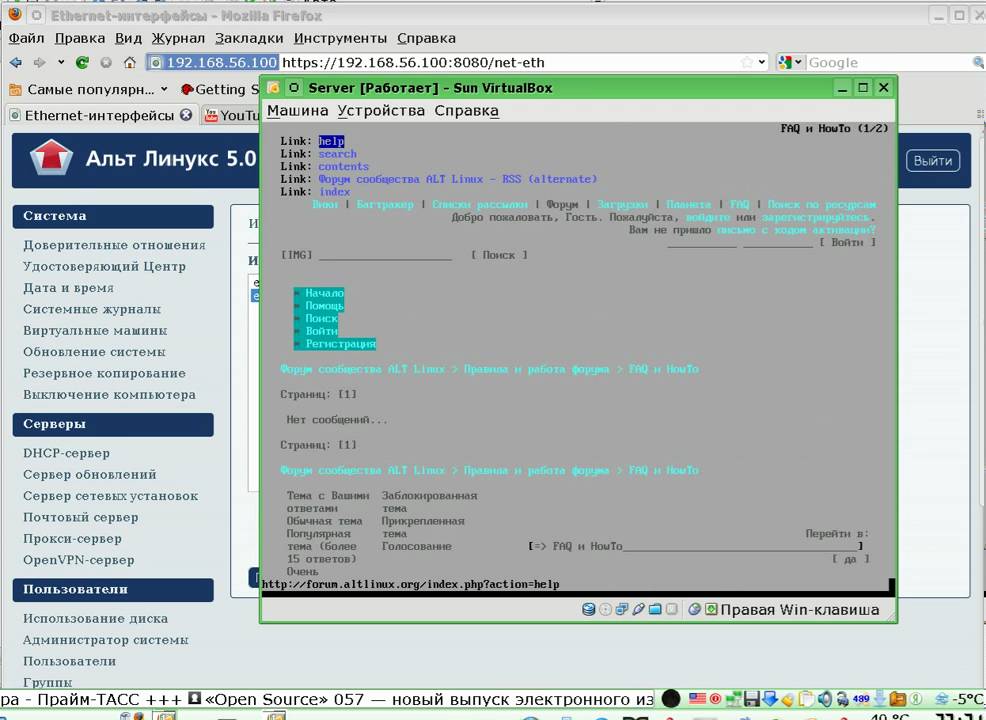The height and width of the screenshot is (720, 986).
Task: Open the Инструменты menu in Firefox
Action: 340,38
